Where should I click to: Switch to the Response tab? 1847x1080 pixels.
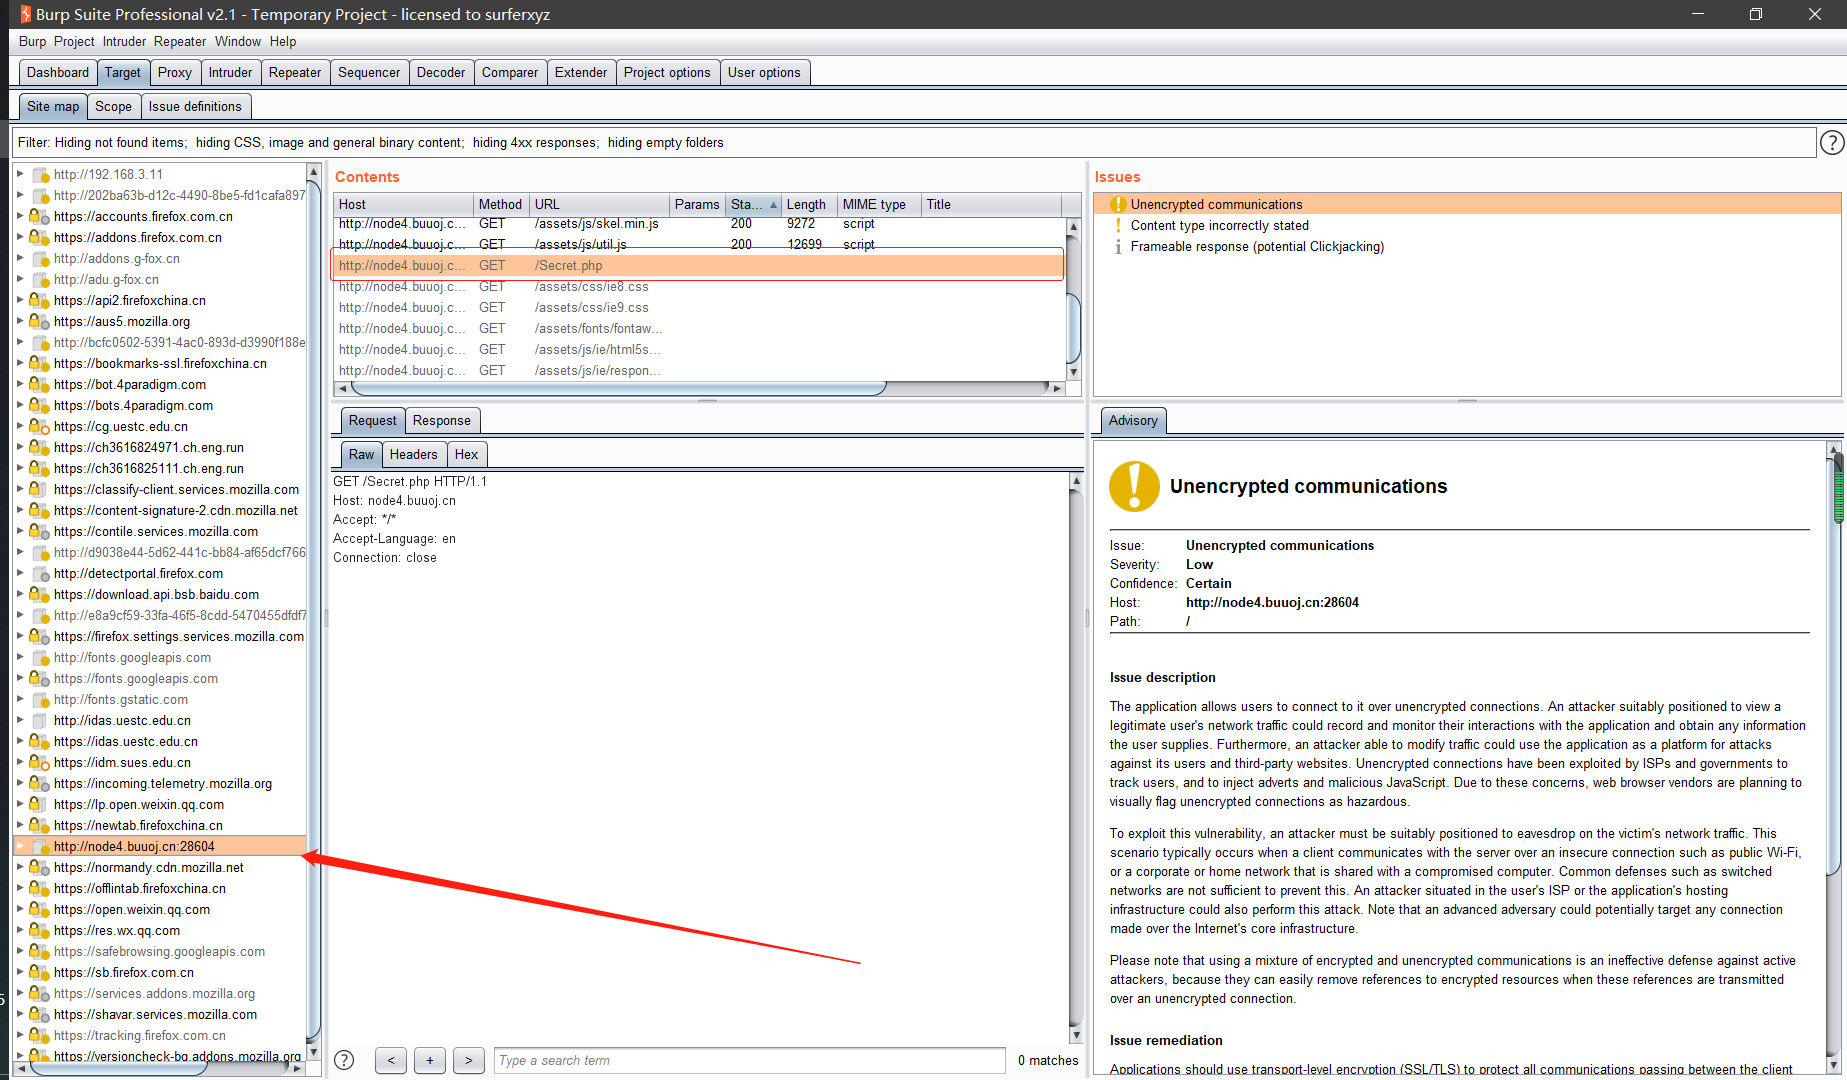click(441, 420)
